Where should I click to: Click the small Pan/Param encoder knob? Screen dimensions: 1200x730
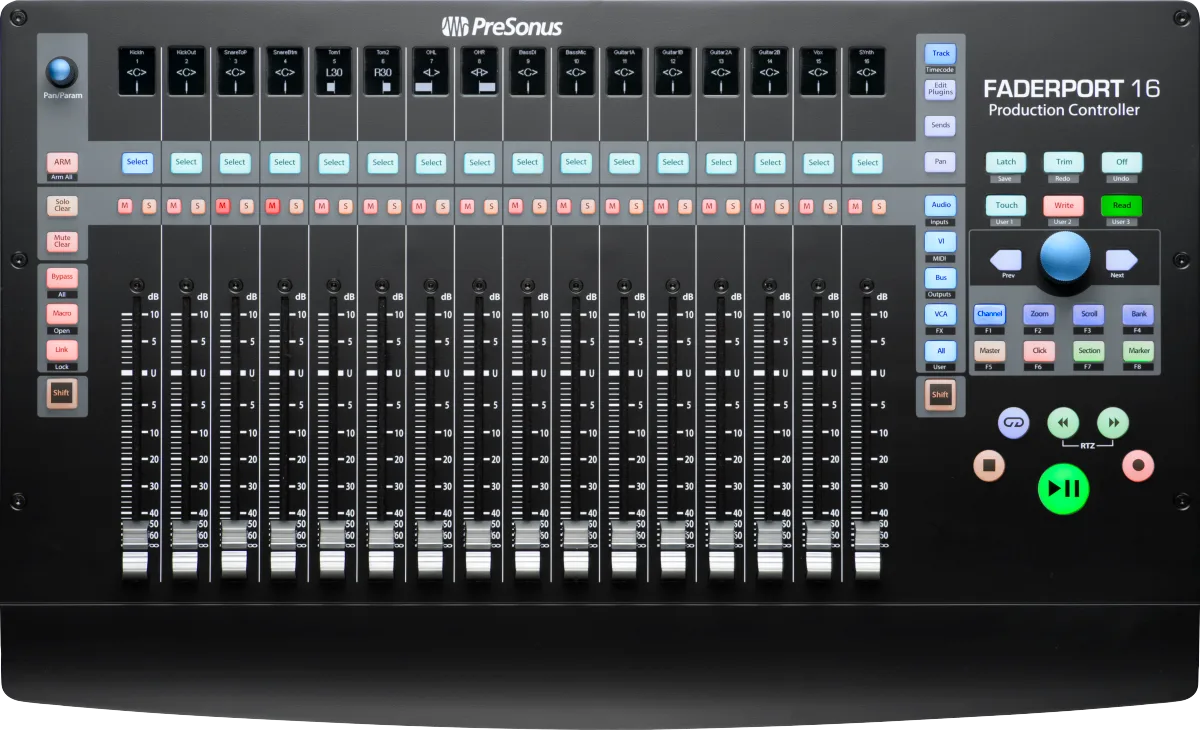(61, 72)
